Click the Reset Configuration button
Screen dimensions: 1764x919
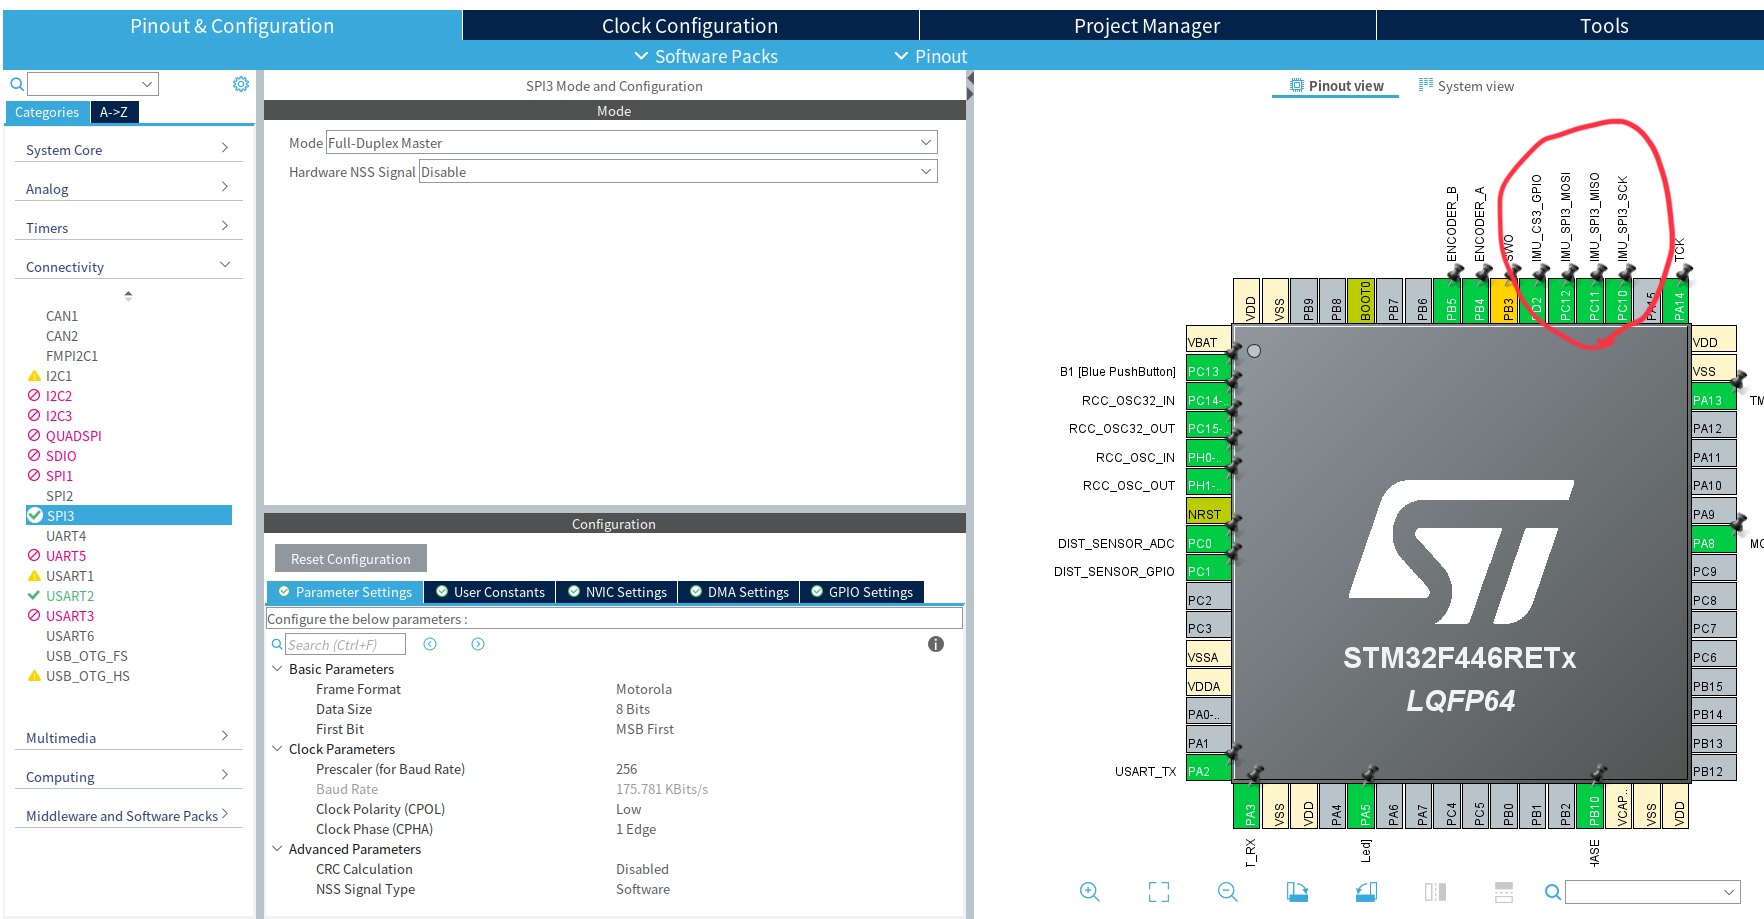[x=351, y=559]
